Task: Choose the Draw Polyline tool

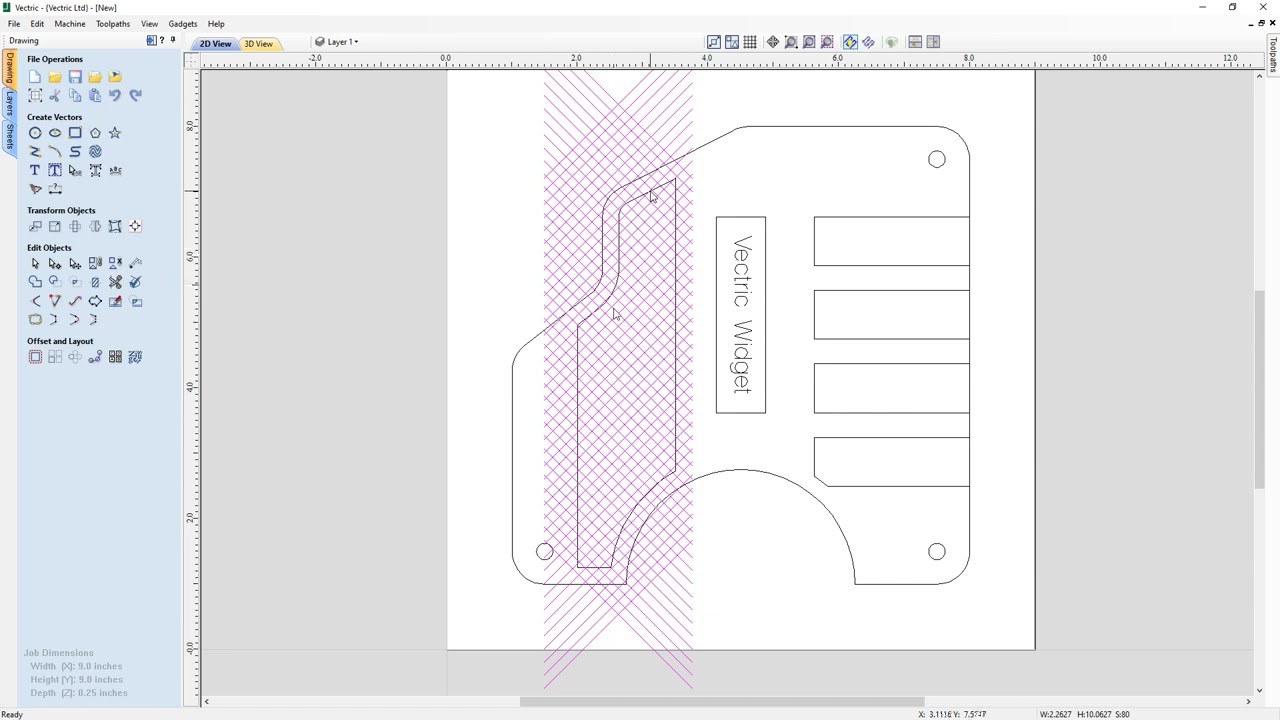Action: tap(35, 152)
